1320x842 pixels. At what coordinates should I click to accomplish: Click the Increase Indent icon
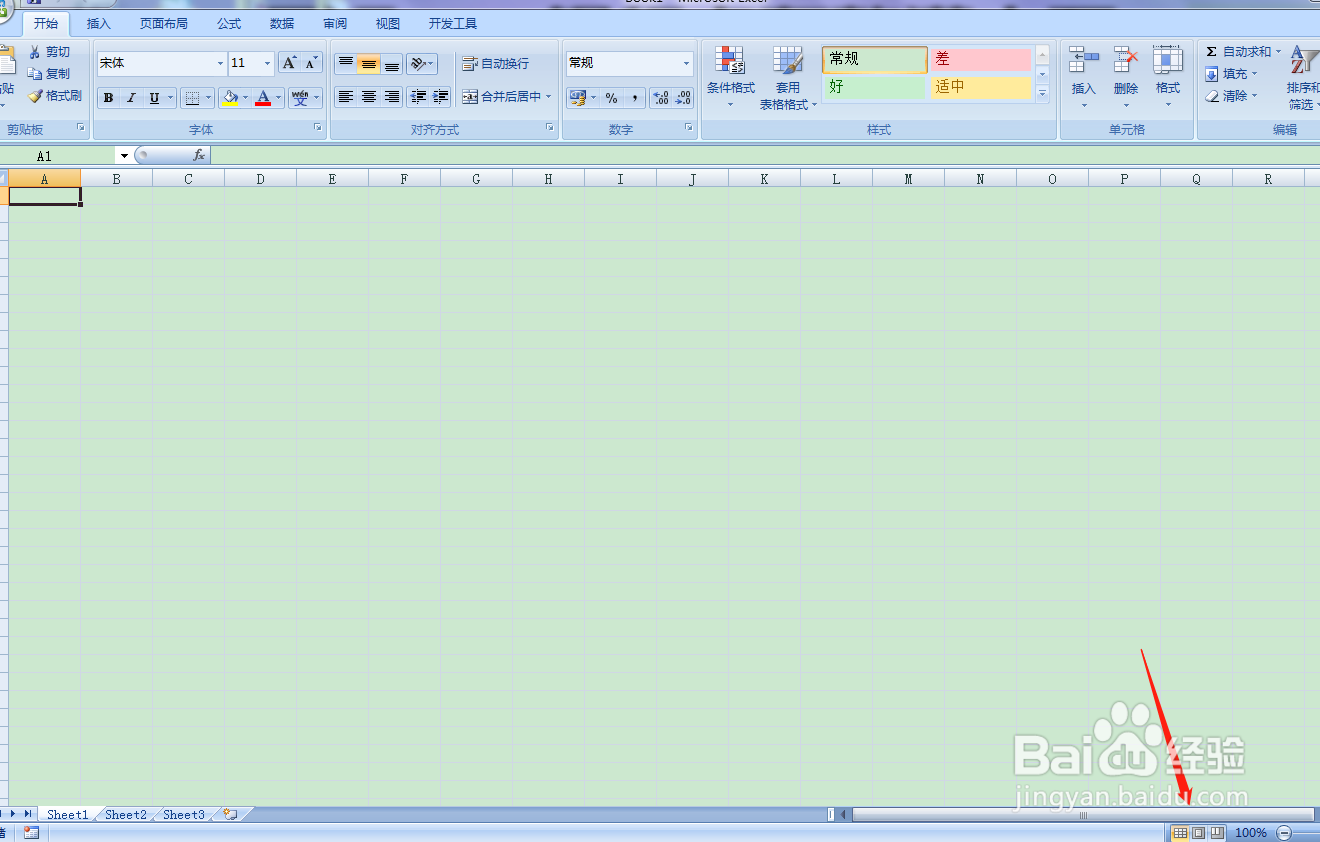click(441, 97)
